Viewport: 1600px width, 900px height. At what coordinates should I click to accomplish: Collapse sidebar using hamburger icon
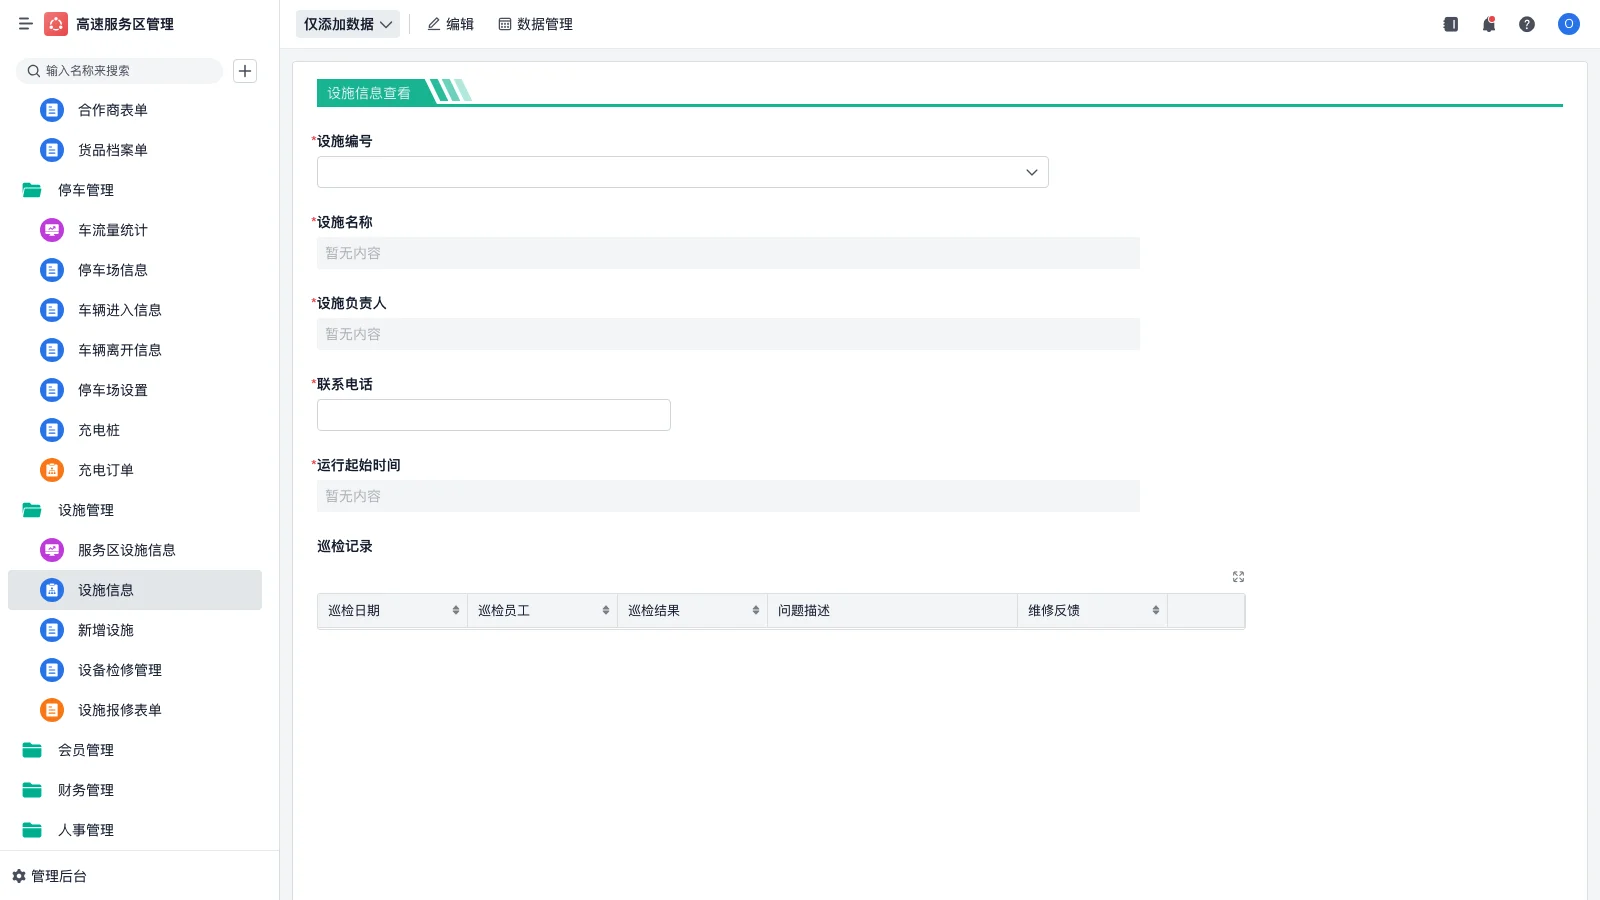(x=25, y=24)
